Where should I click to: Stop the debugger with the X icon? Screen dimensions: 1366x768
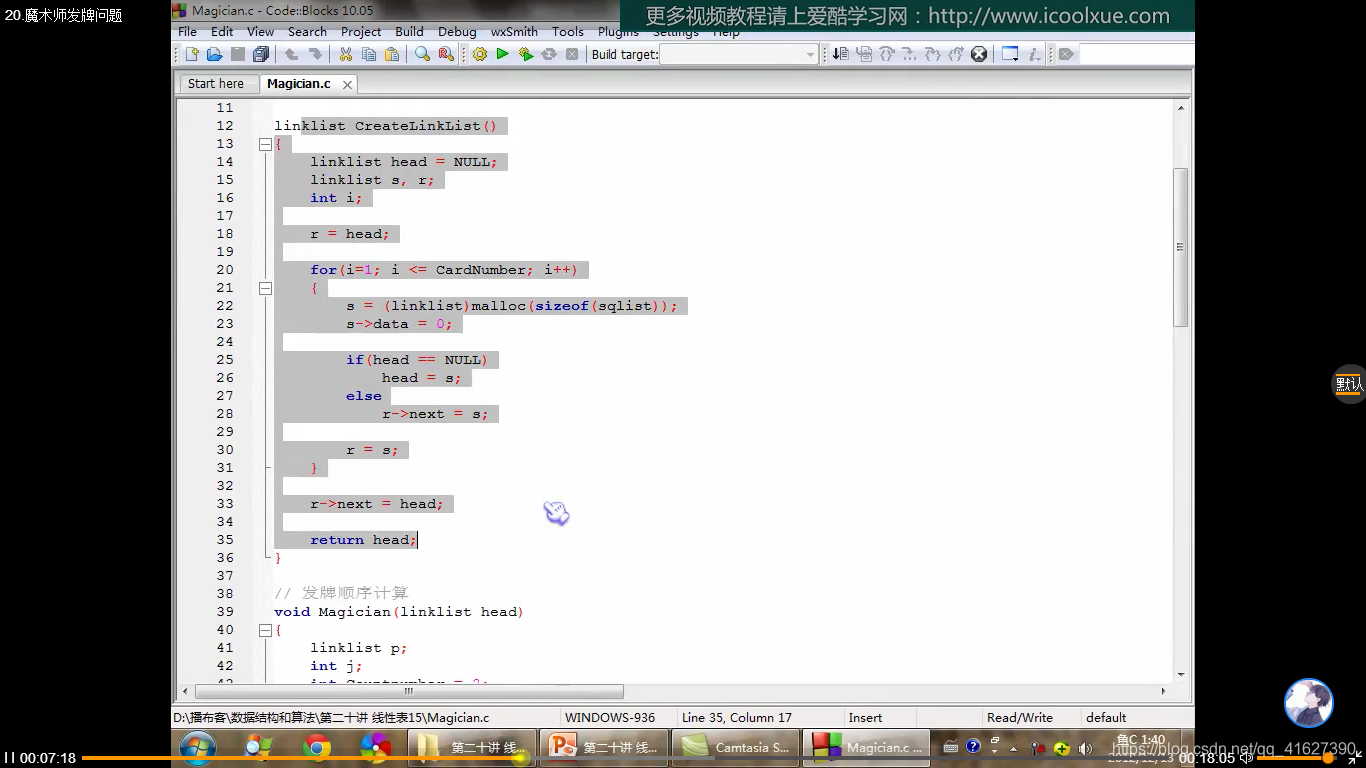(979, 54)
